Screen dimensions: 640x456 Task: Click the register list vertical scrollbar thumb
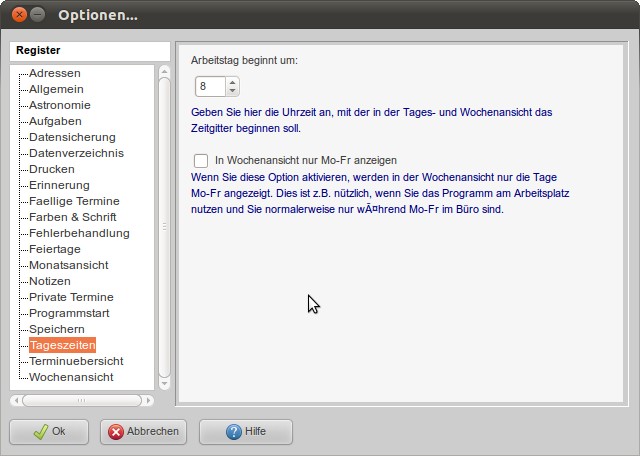(164, 227)
